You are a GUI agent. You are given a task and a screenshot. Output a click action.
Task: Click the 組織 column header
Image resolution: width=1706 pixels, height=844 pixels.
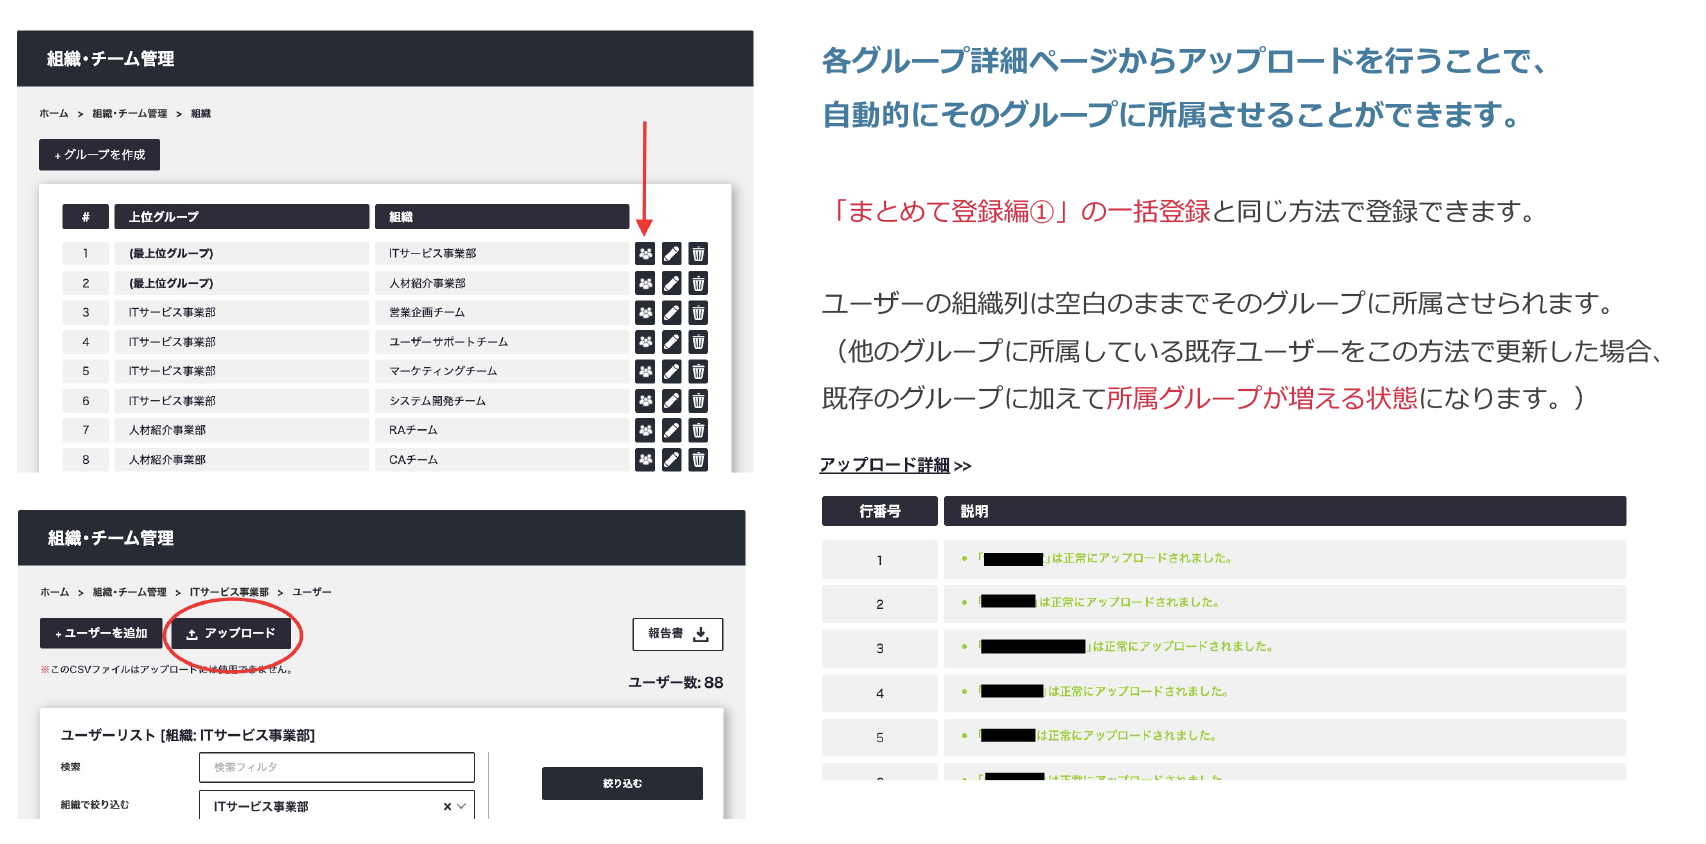pyautogui.click(x=502, y=217)
